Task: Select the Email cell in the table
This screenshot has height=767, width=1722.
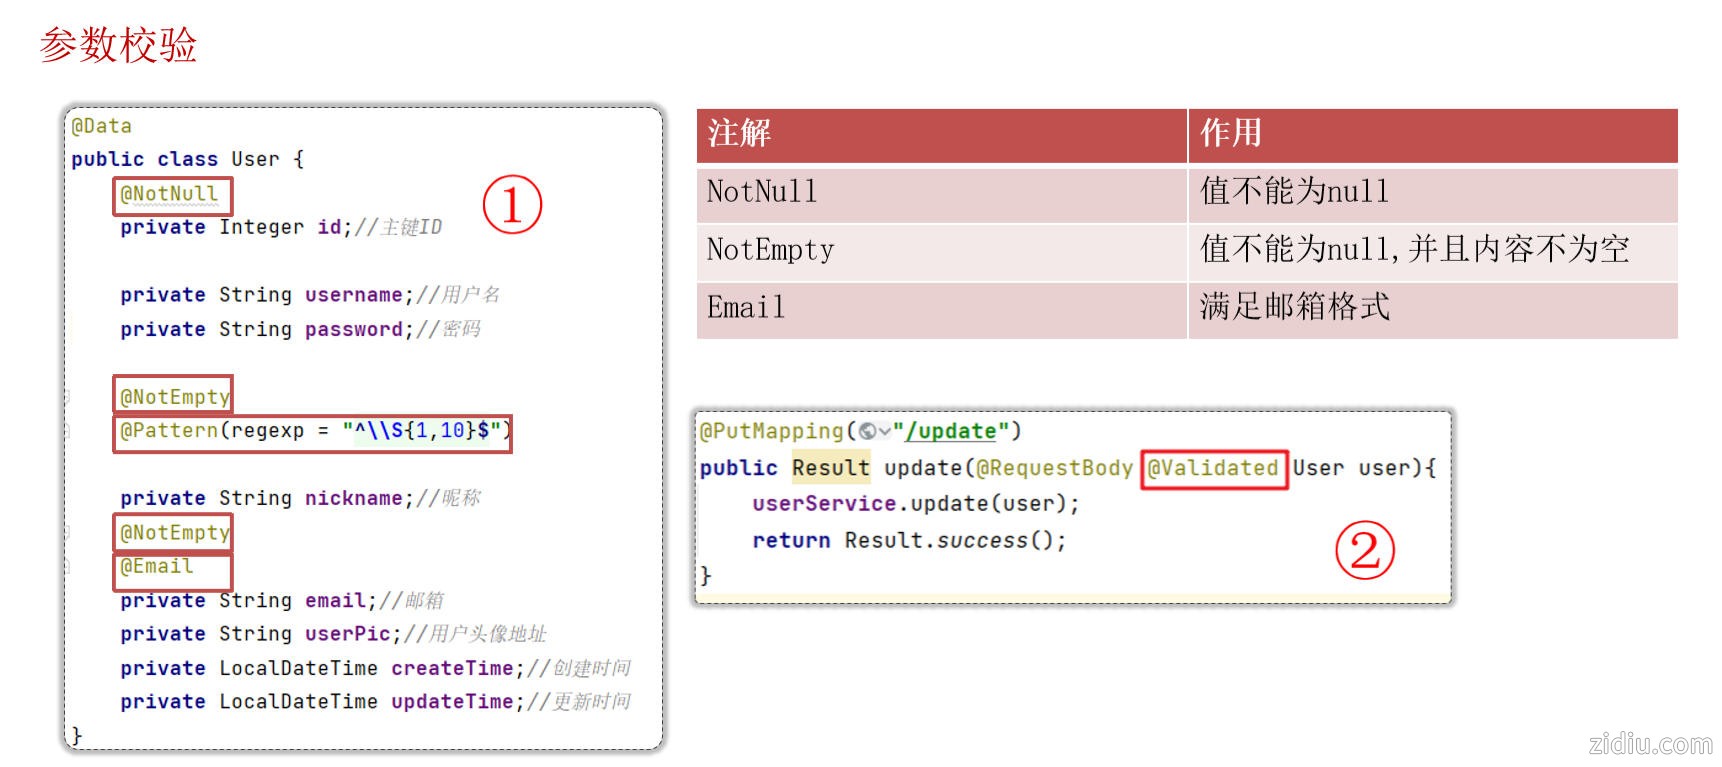Action: coord(746,308)
